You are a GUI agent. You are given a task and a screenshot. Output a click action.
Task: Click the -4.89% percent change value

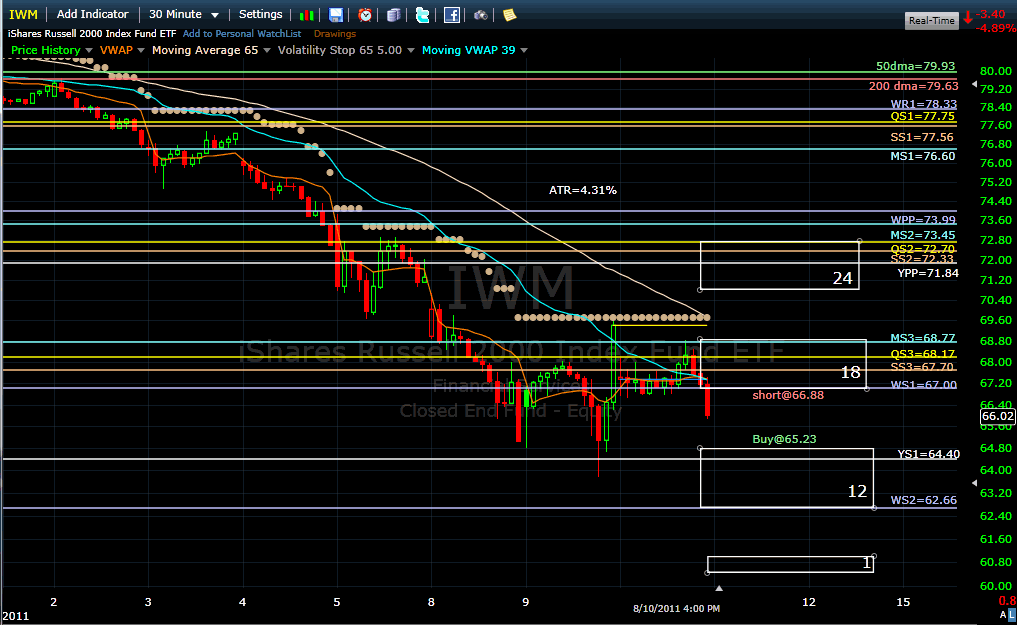tap(996, 29)
